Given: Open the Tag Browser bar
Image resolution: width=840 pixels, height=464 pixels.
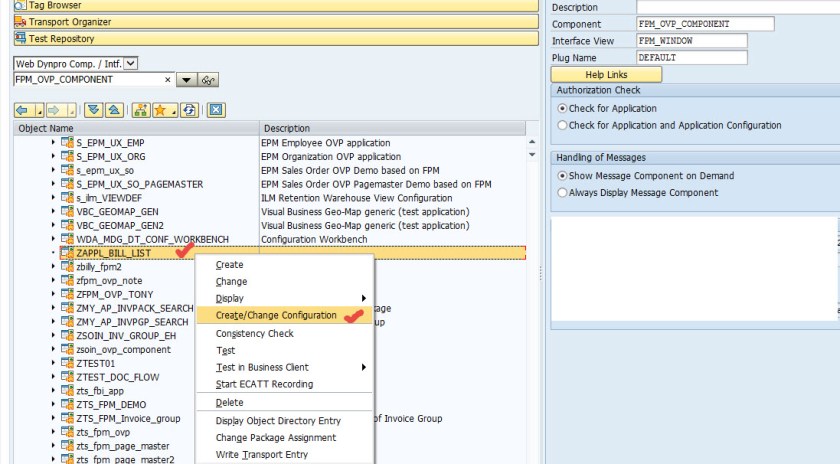Looking at the screenshot, I should coord(276,5).
